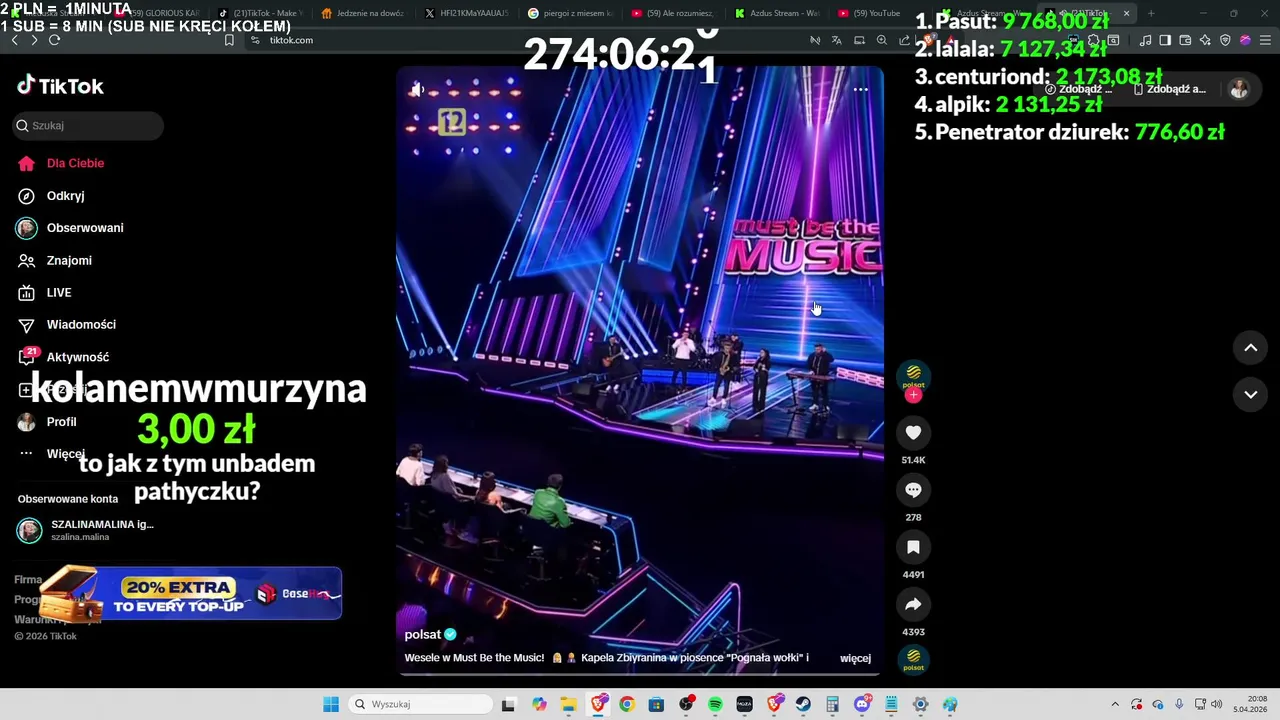Image resolution: width=1280 pixels, height=720 pixels.
Task: Open File Explorer from the taskbar
Action: pos(568,704)
